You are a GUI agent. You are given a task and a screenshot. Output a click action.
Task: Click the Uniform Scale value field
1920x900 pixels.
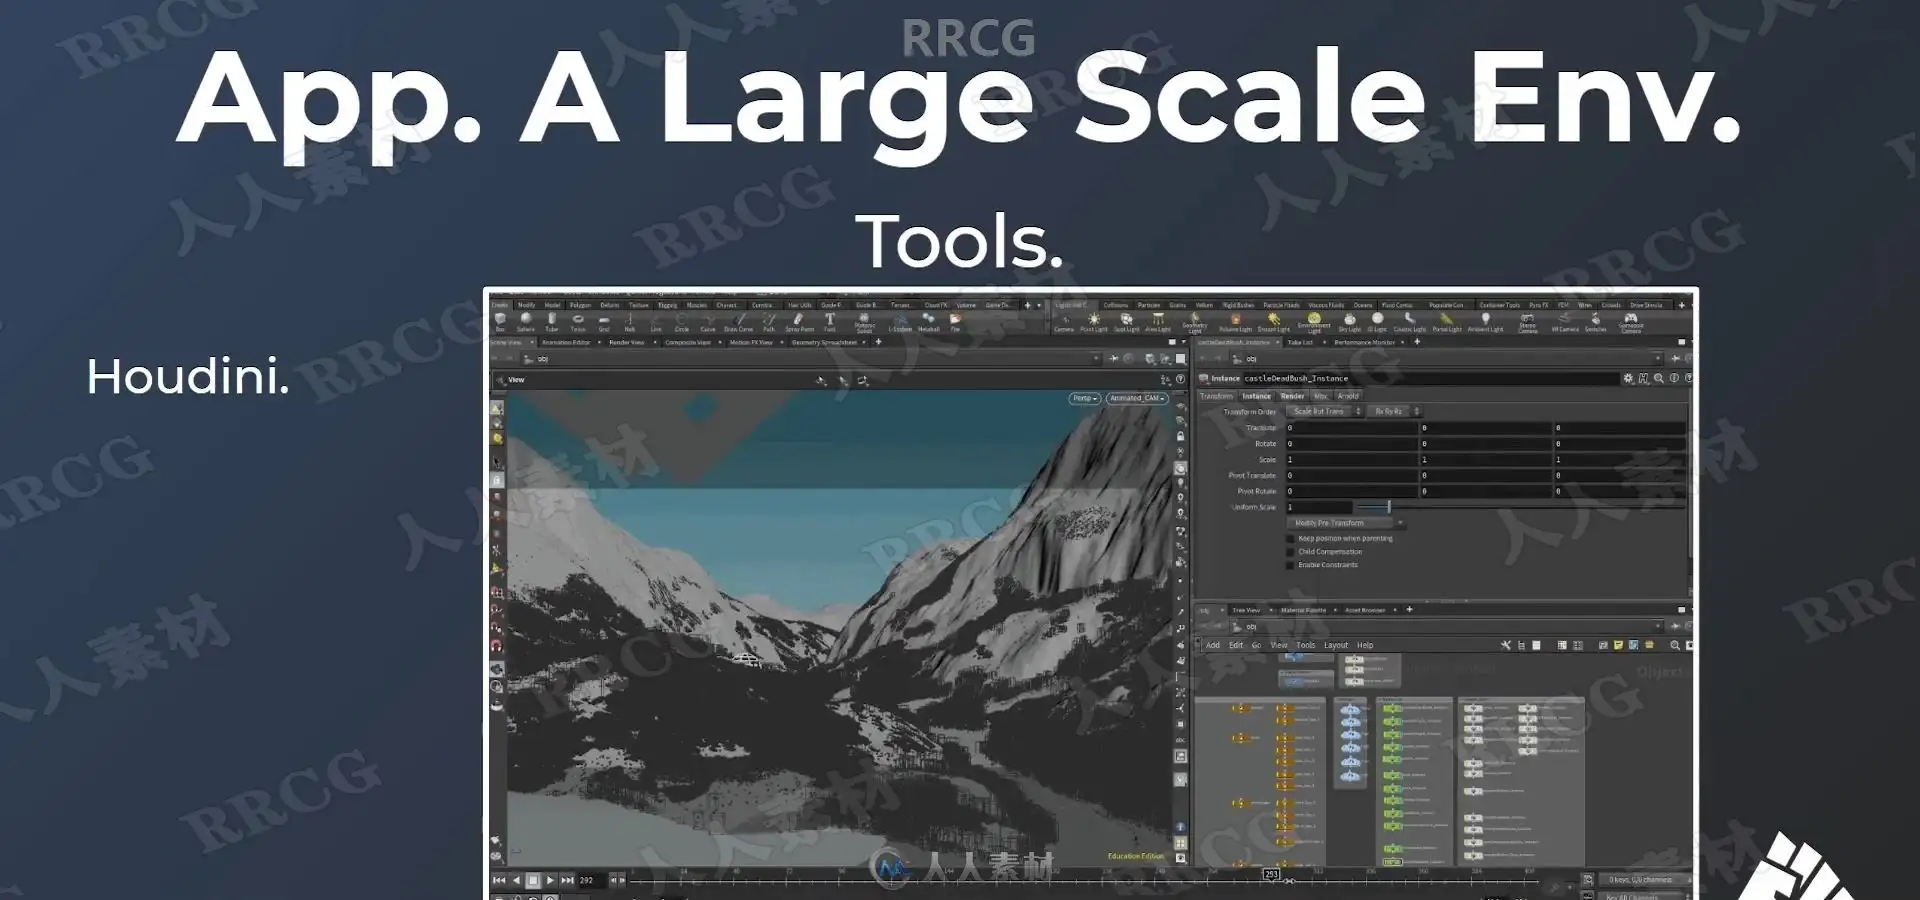click(x=1319, y=507)
